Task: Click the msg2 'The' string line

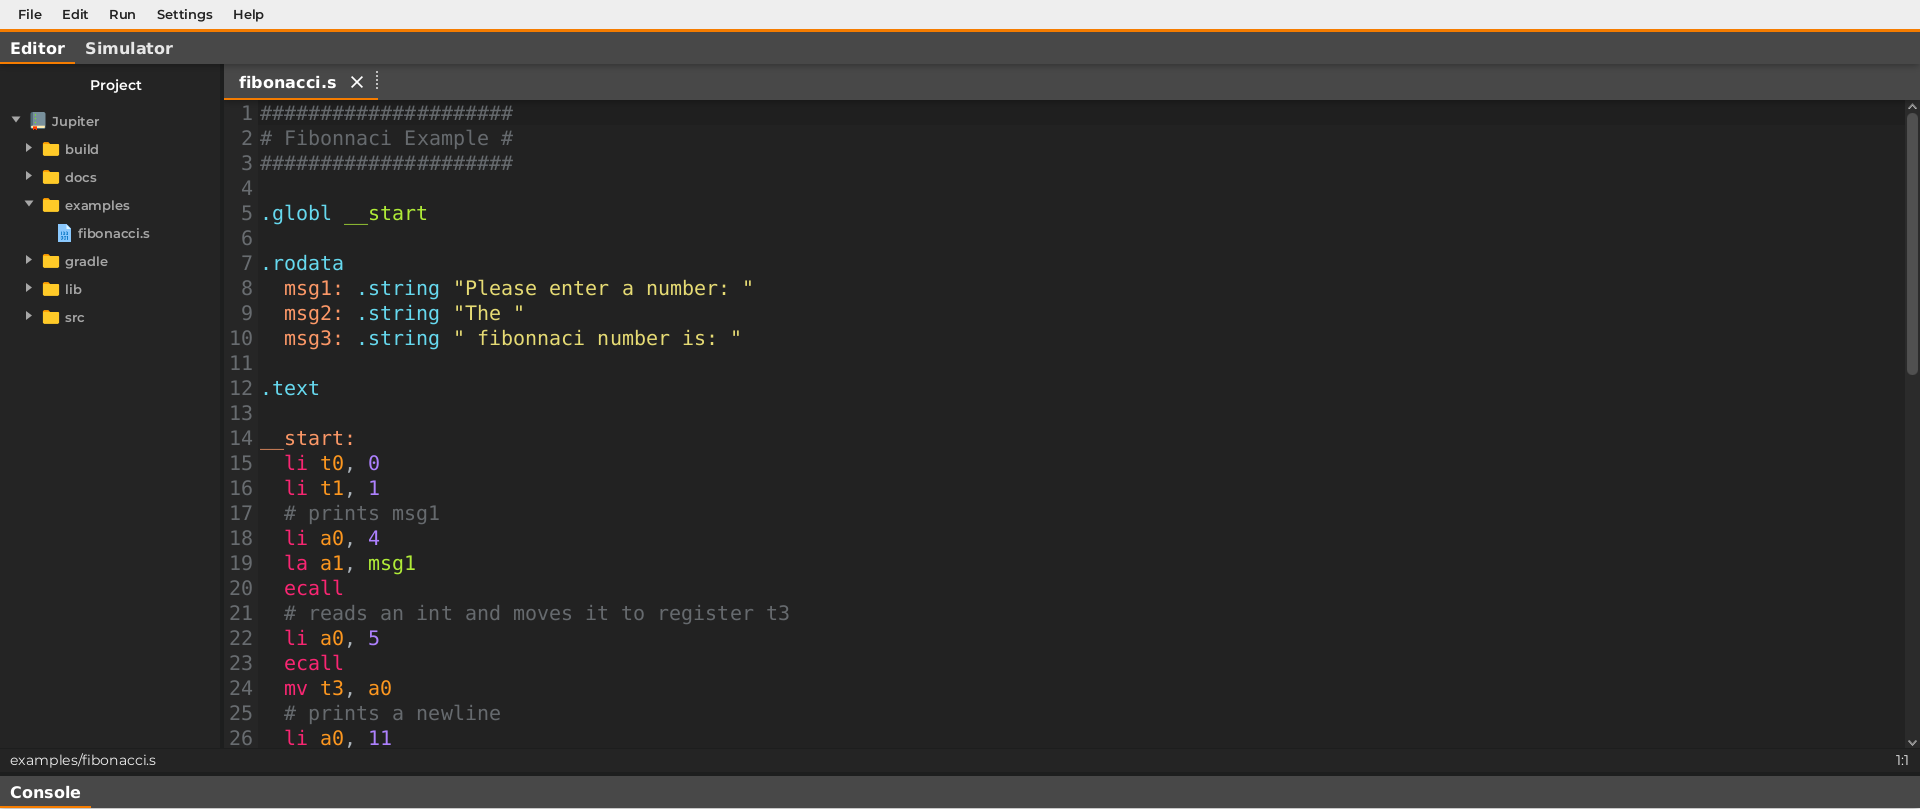Action: pyautogui.click(x=404, y=313)
